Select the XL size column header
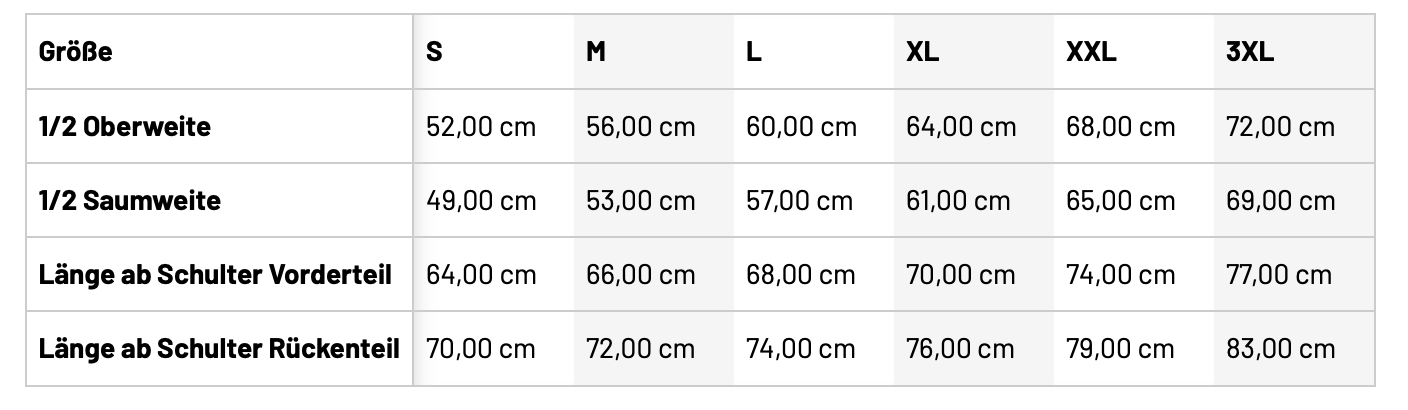1408x410 pixels. tap(922, 53)
